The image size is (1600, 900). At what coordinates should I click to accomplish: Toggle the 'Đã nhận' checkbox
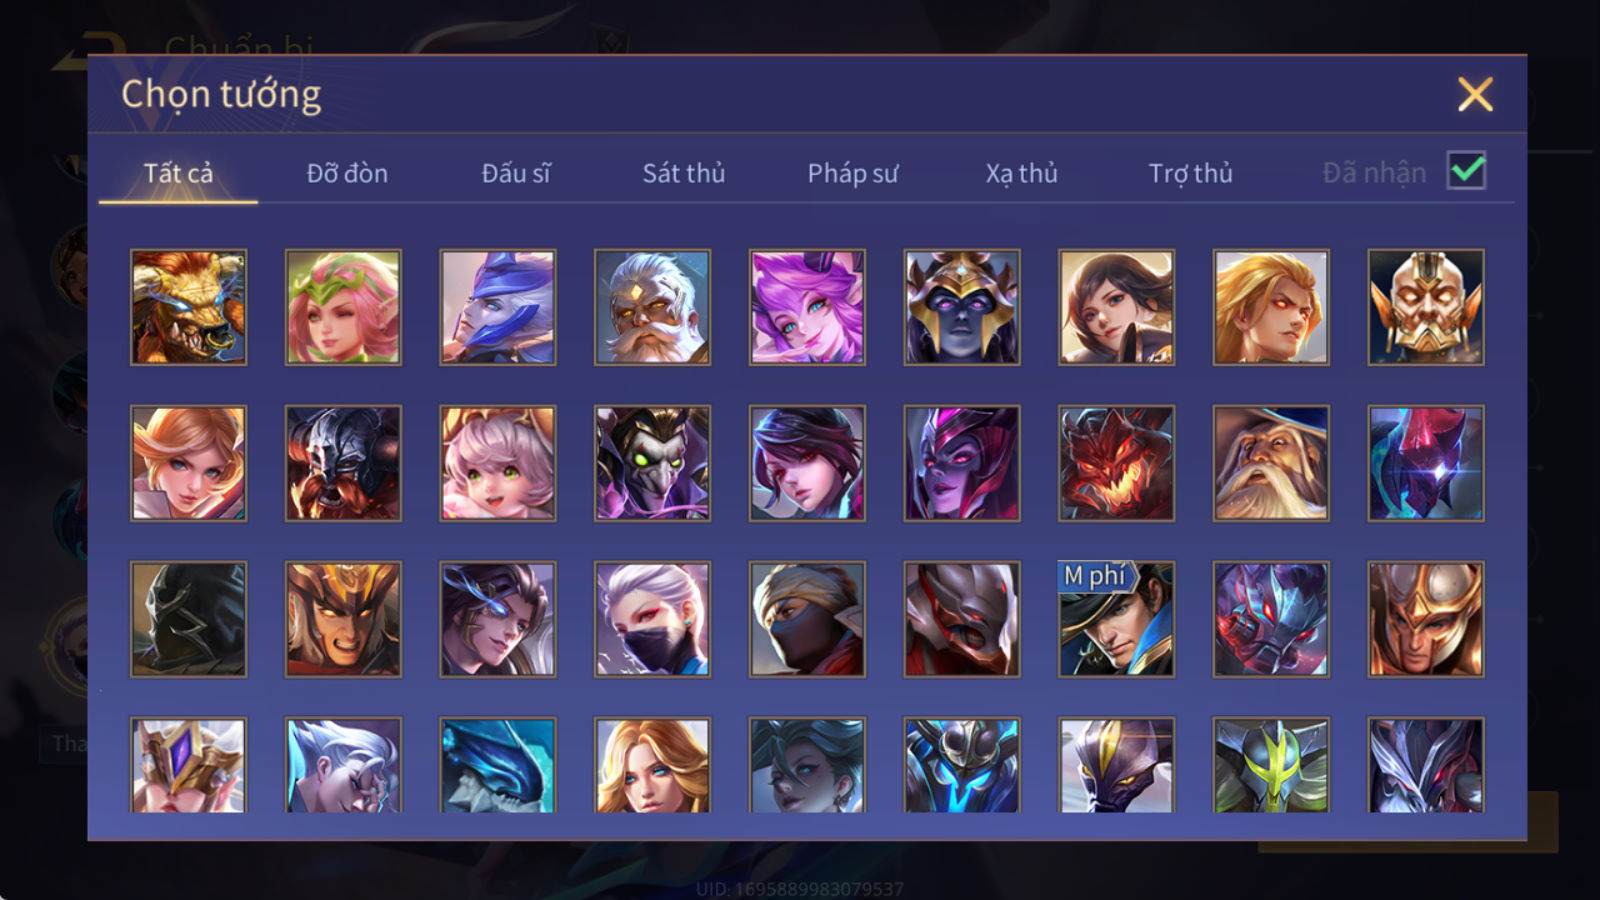[1467, 171]
